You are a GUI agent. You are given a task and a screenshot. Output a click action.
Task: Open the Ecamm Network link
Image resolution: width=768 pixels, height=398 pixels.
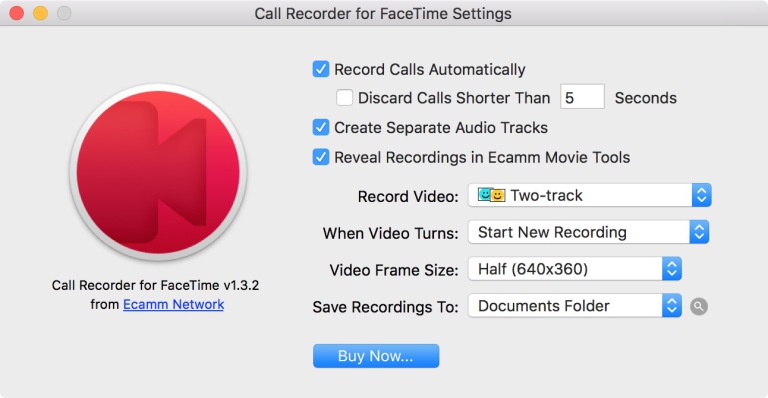pyautogui.click(x=173, y=304)
